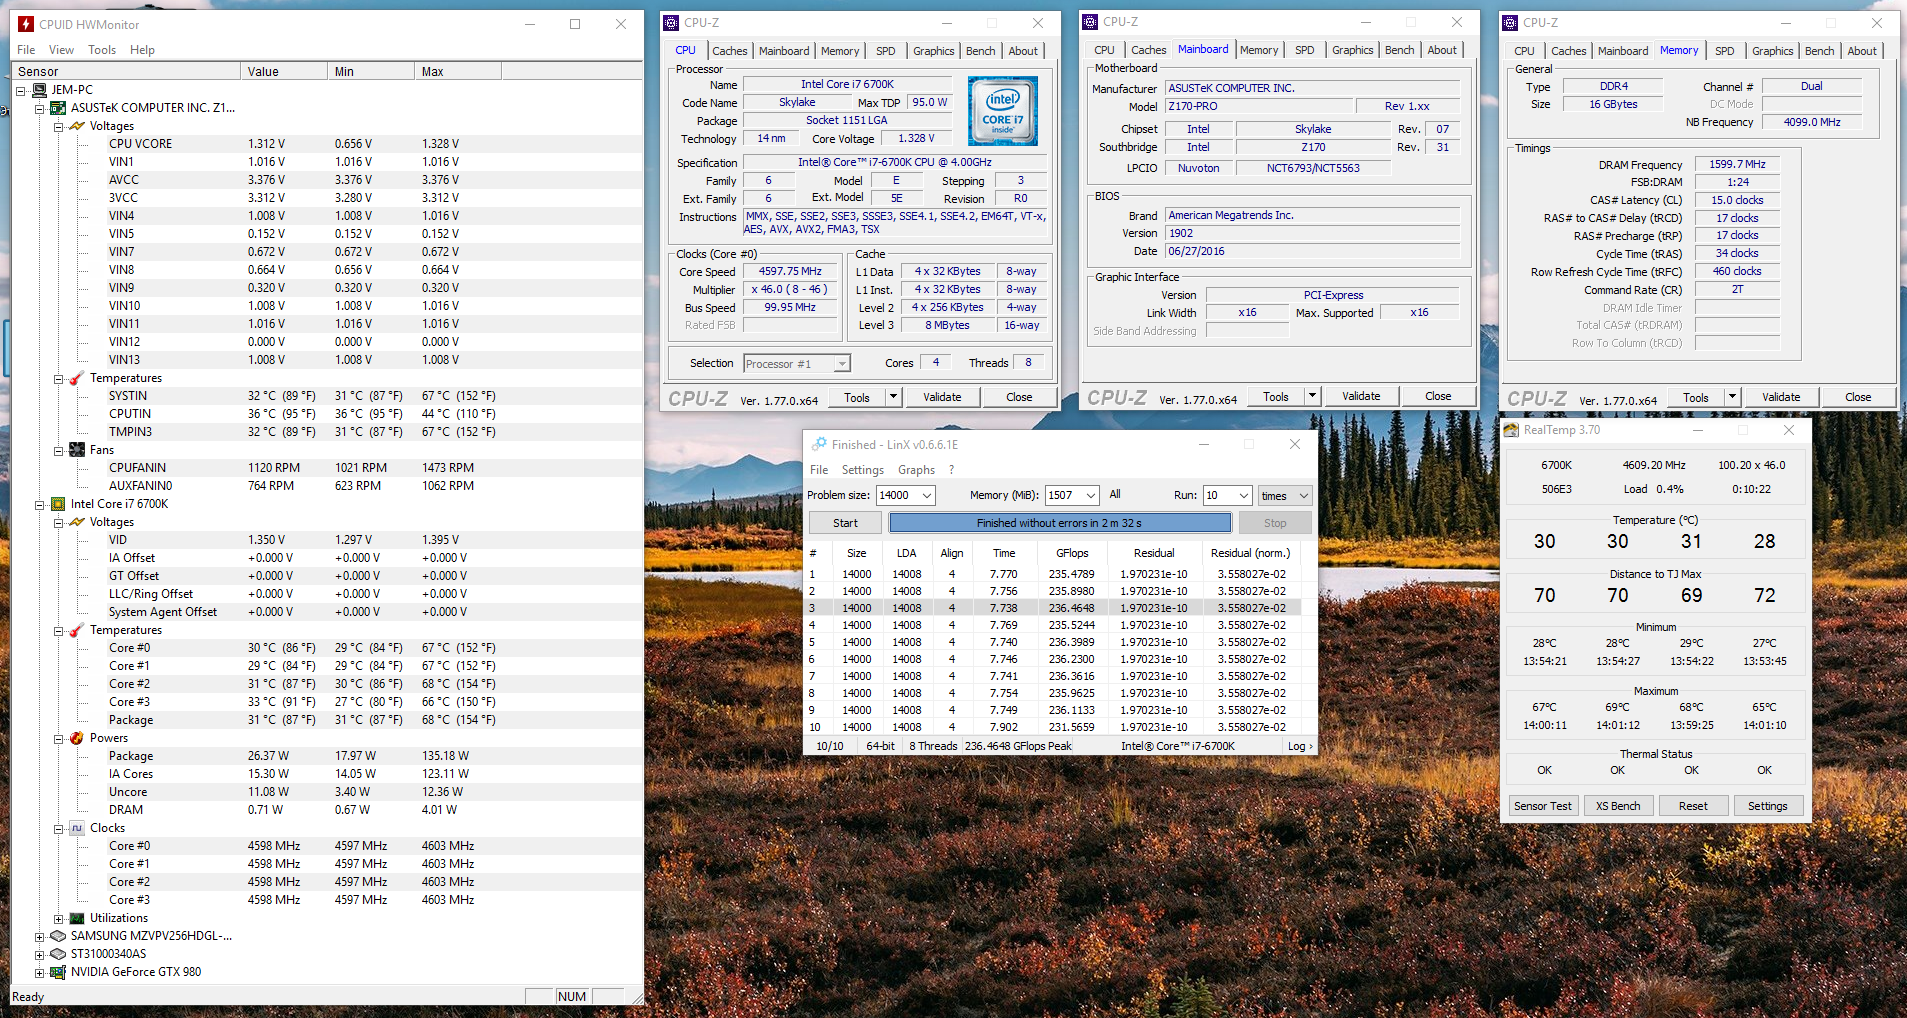
Task: Open the Log link in the LinX status bar
Action: pos(1299,746)
